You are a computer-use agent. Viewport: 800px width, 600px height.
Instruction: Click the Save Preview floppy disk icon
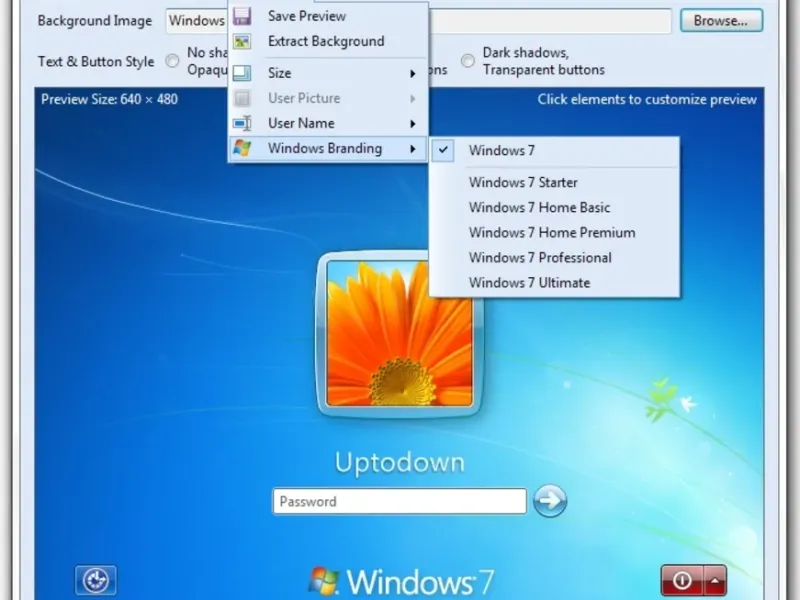[x=242, y=16]
